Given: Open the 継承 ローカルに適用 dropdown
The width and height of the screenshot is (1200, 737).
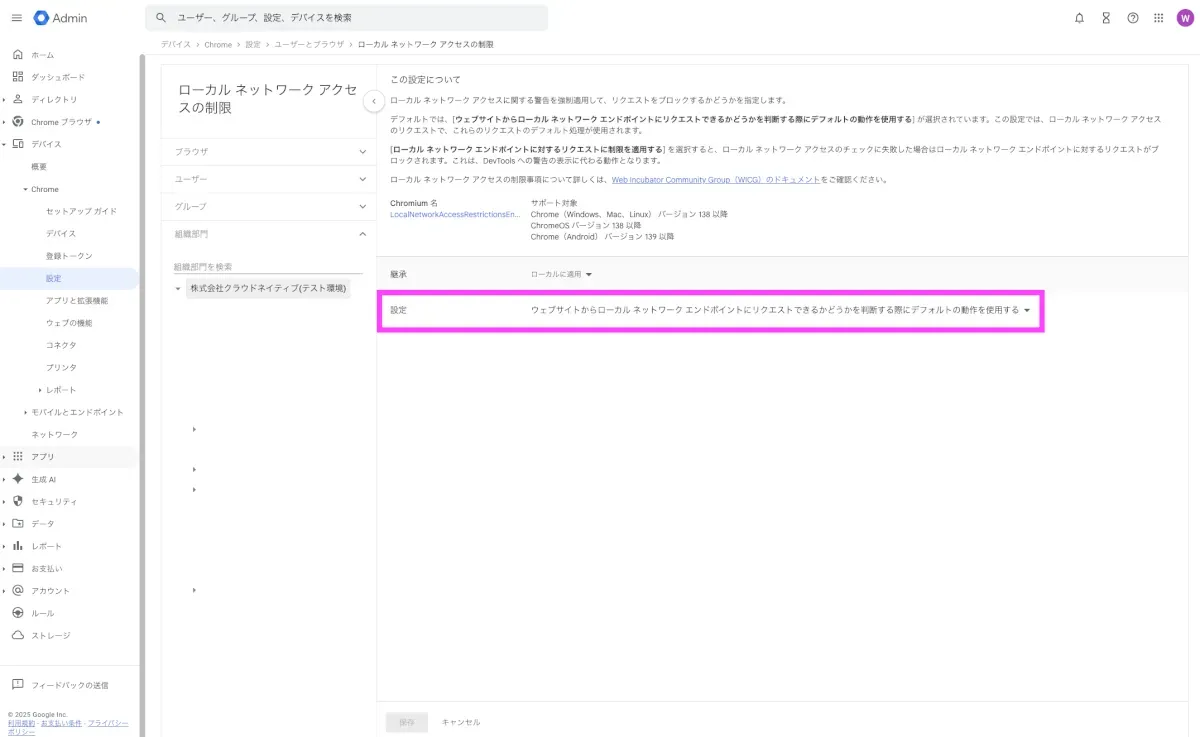Looking at the screenshot, I should (x=561, y=274).
